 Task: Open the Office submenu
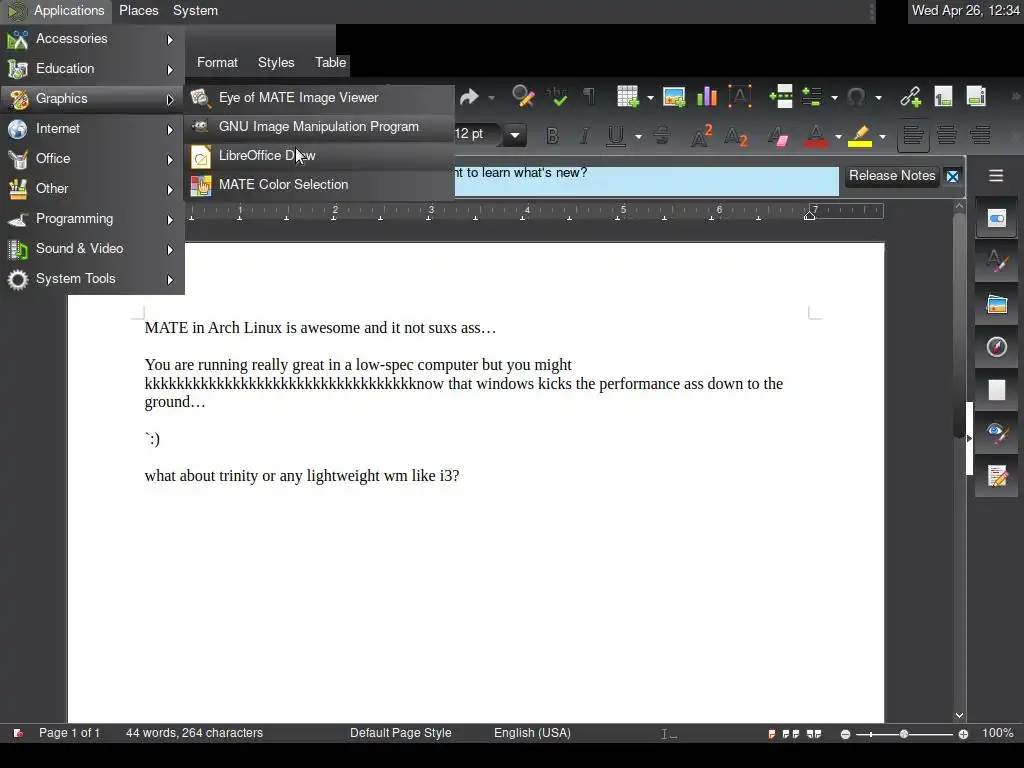[x=92, y=159]
